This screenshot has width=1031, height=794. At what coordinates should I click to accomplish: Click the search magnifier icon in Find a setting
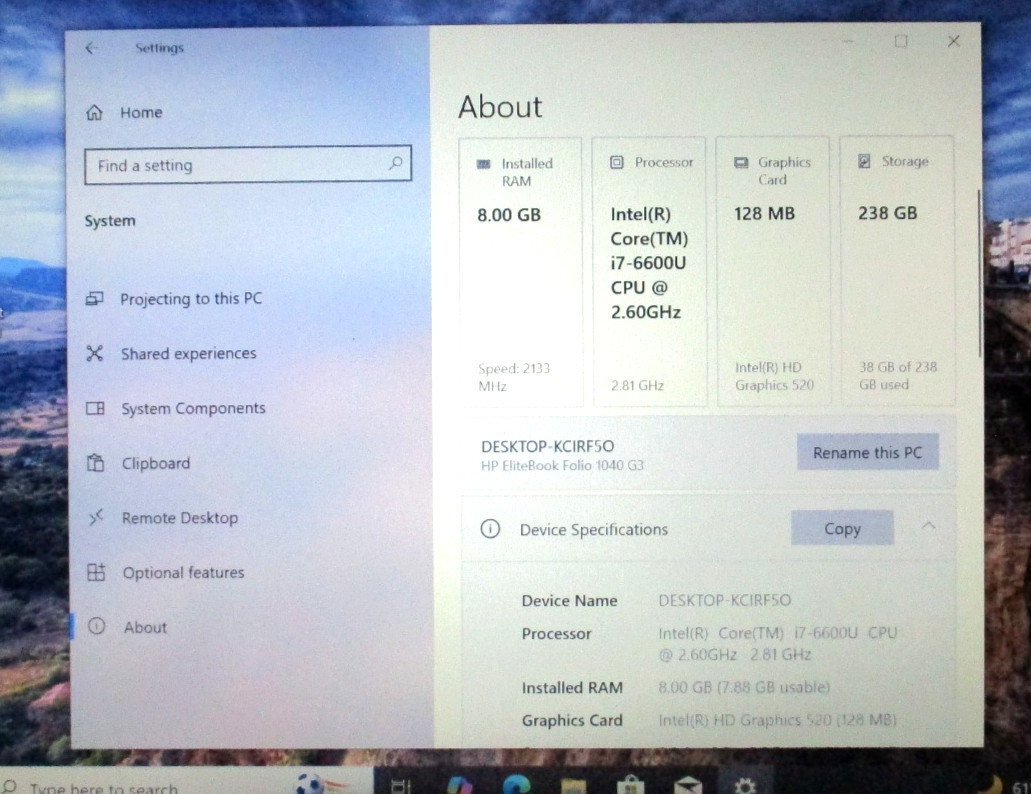(x=395, y=163)
